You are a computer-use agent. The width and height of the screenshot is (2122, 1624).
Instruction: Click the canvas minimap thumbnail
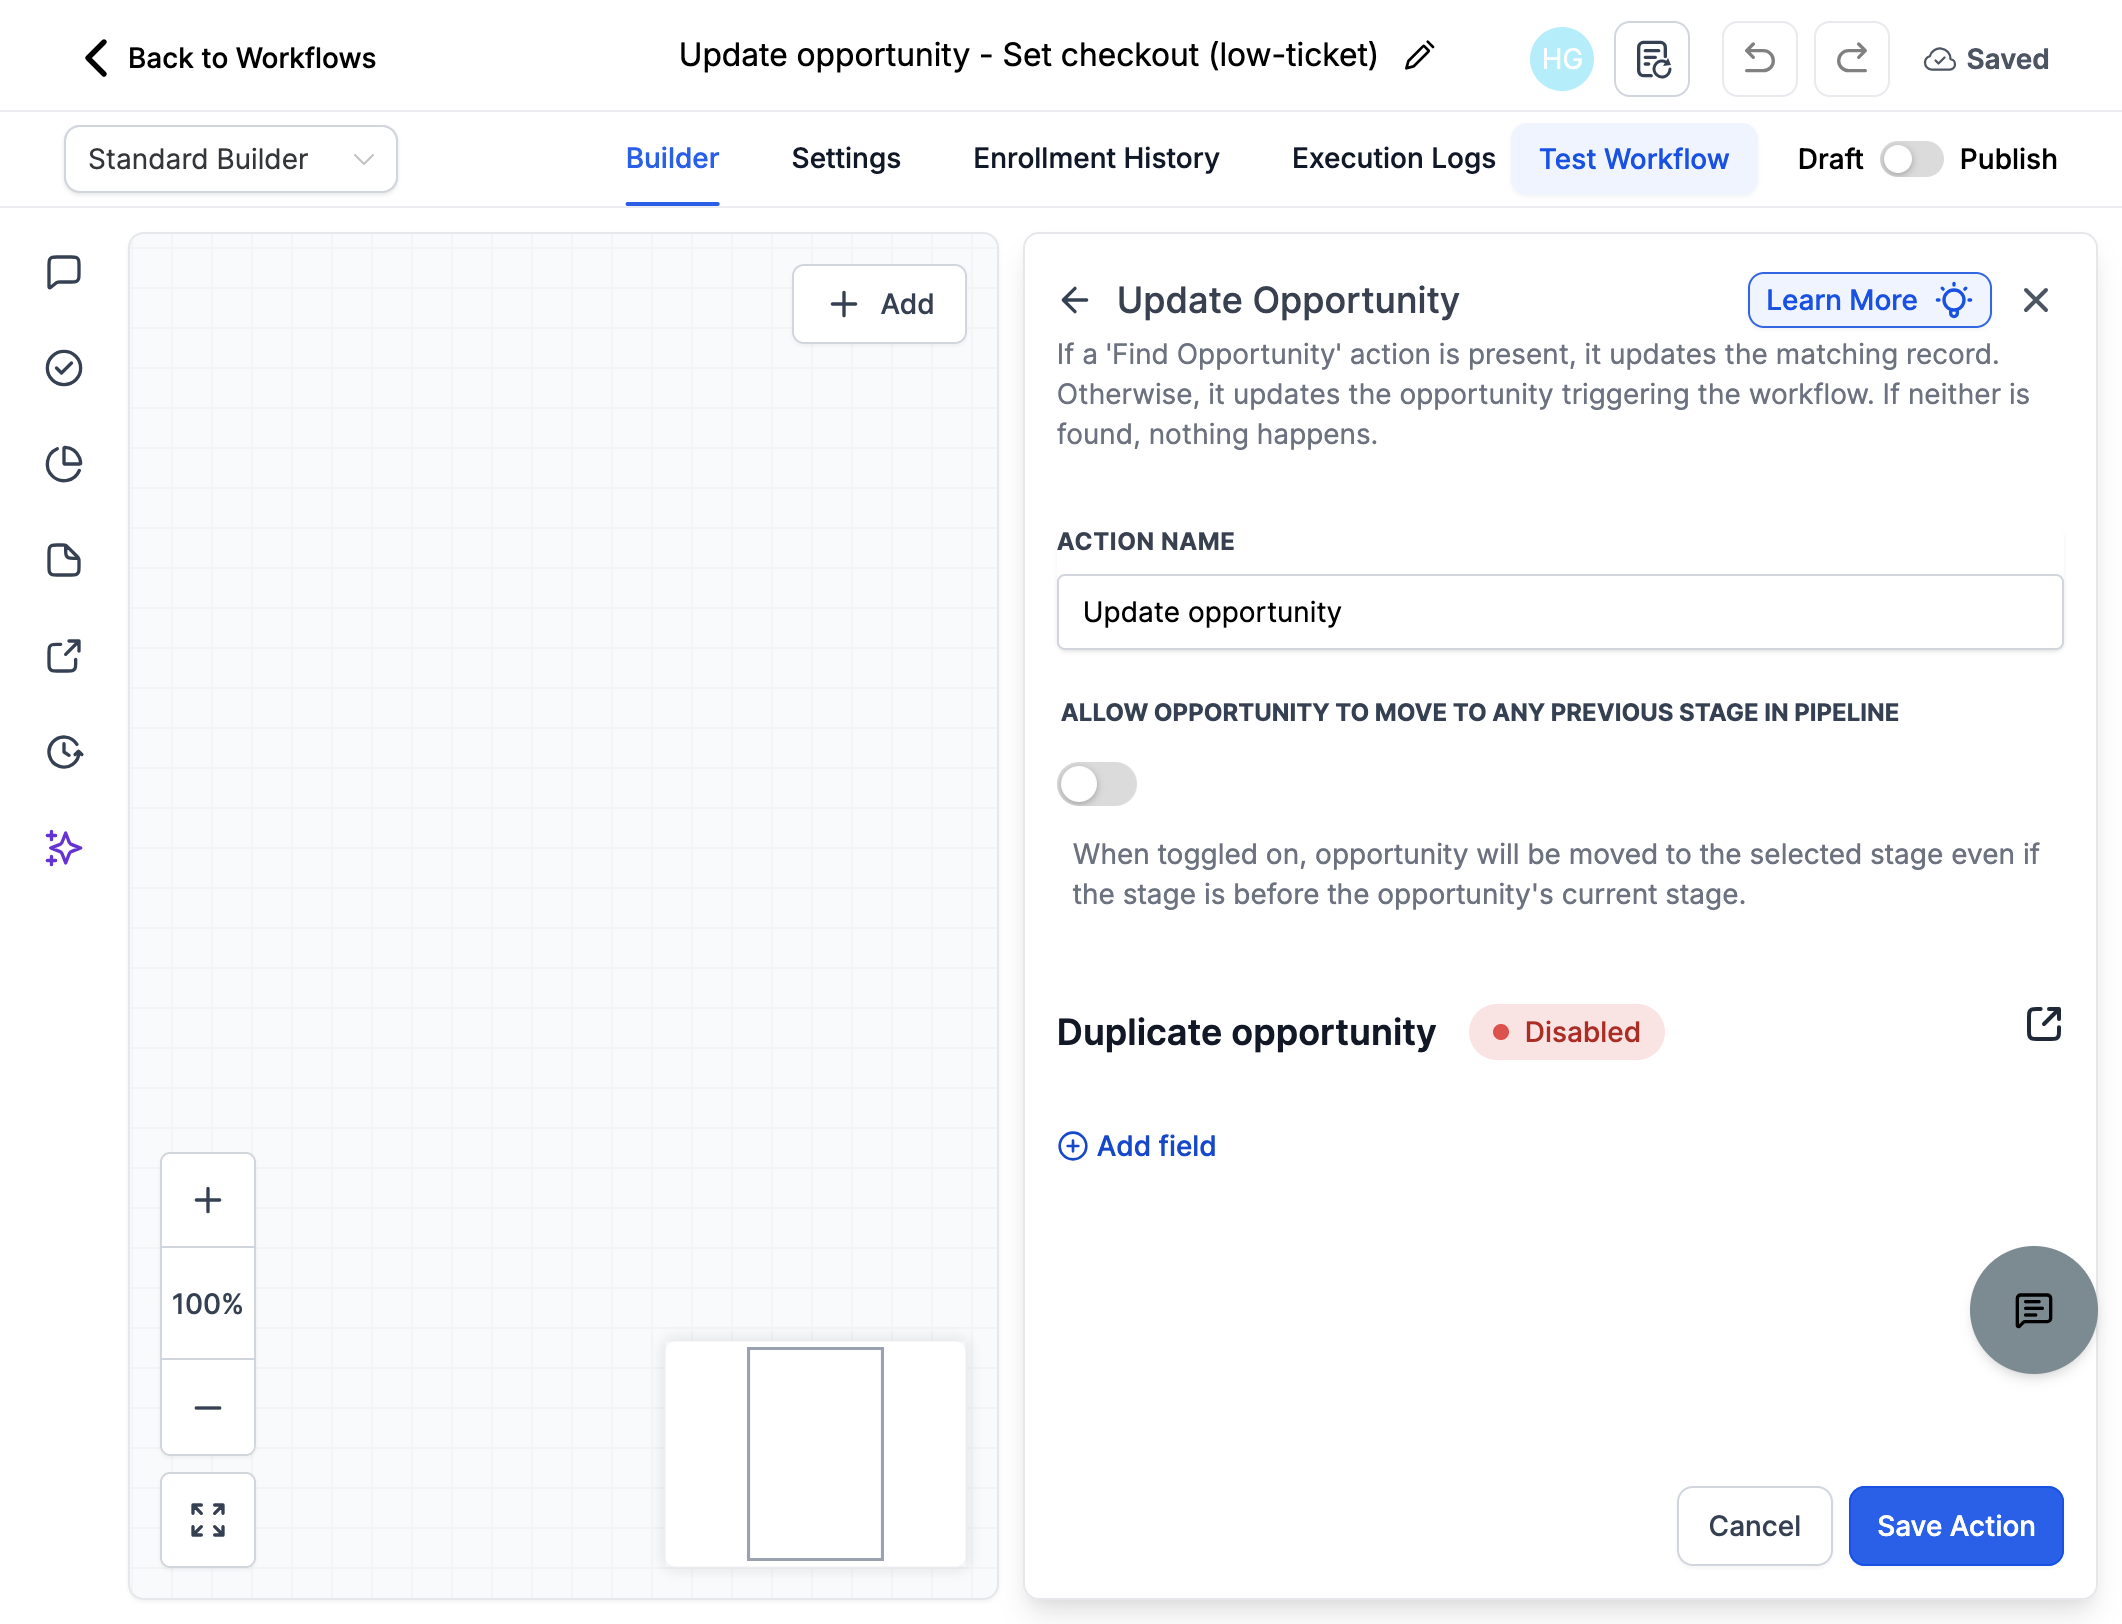click(815, 1454)
